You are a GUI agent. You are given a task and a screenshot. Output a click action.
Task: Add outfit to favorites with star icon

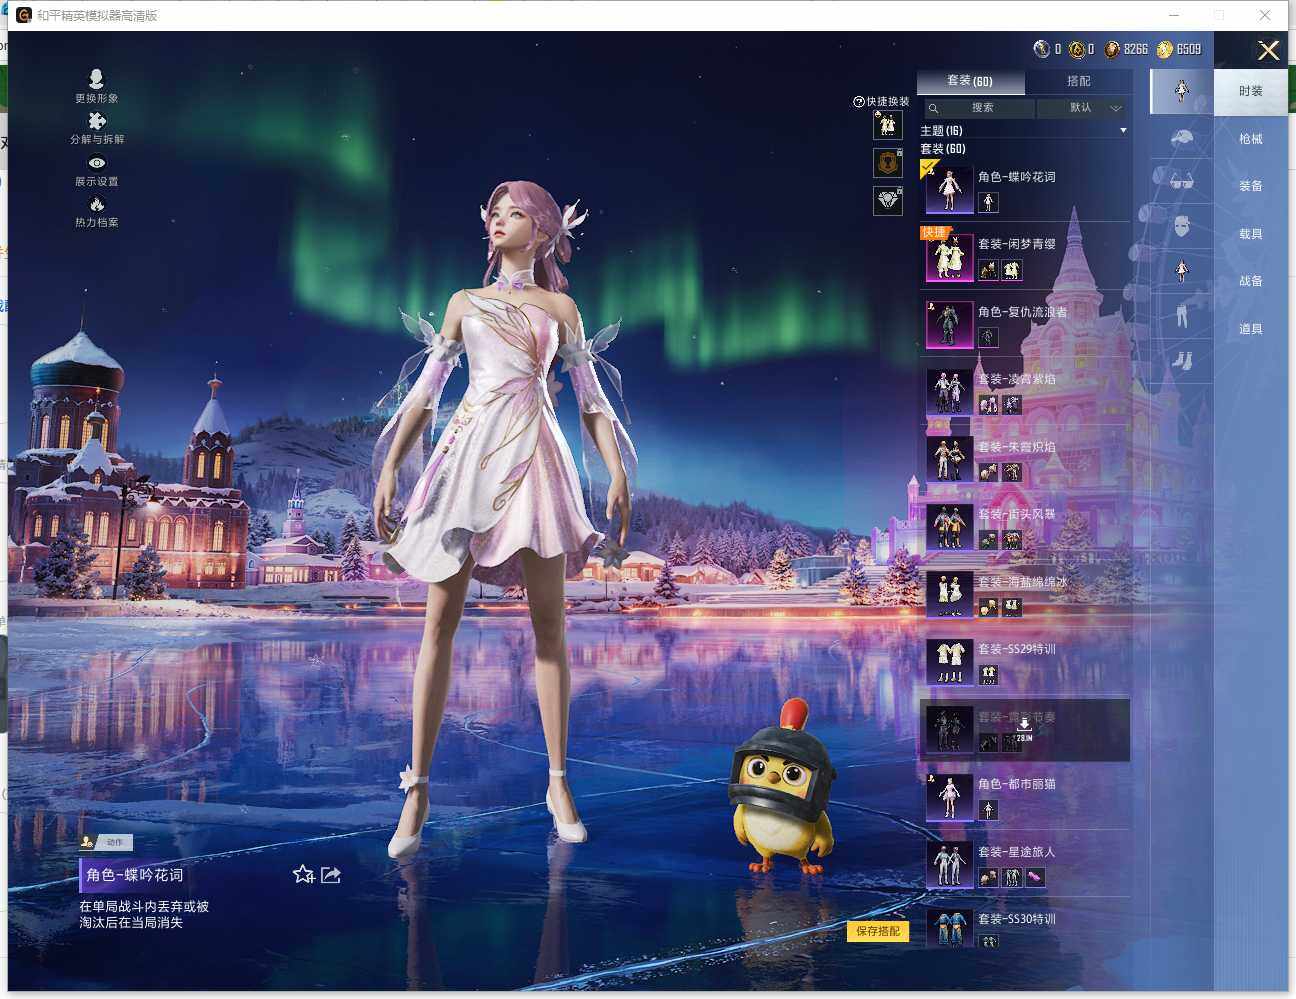tap(303, 875)
